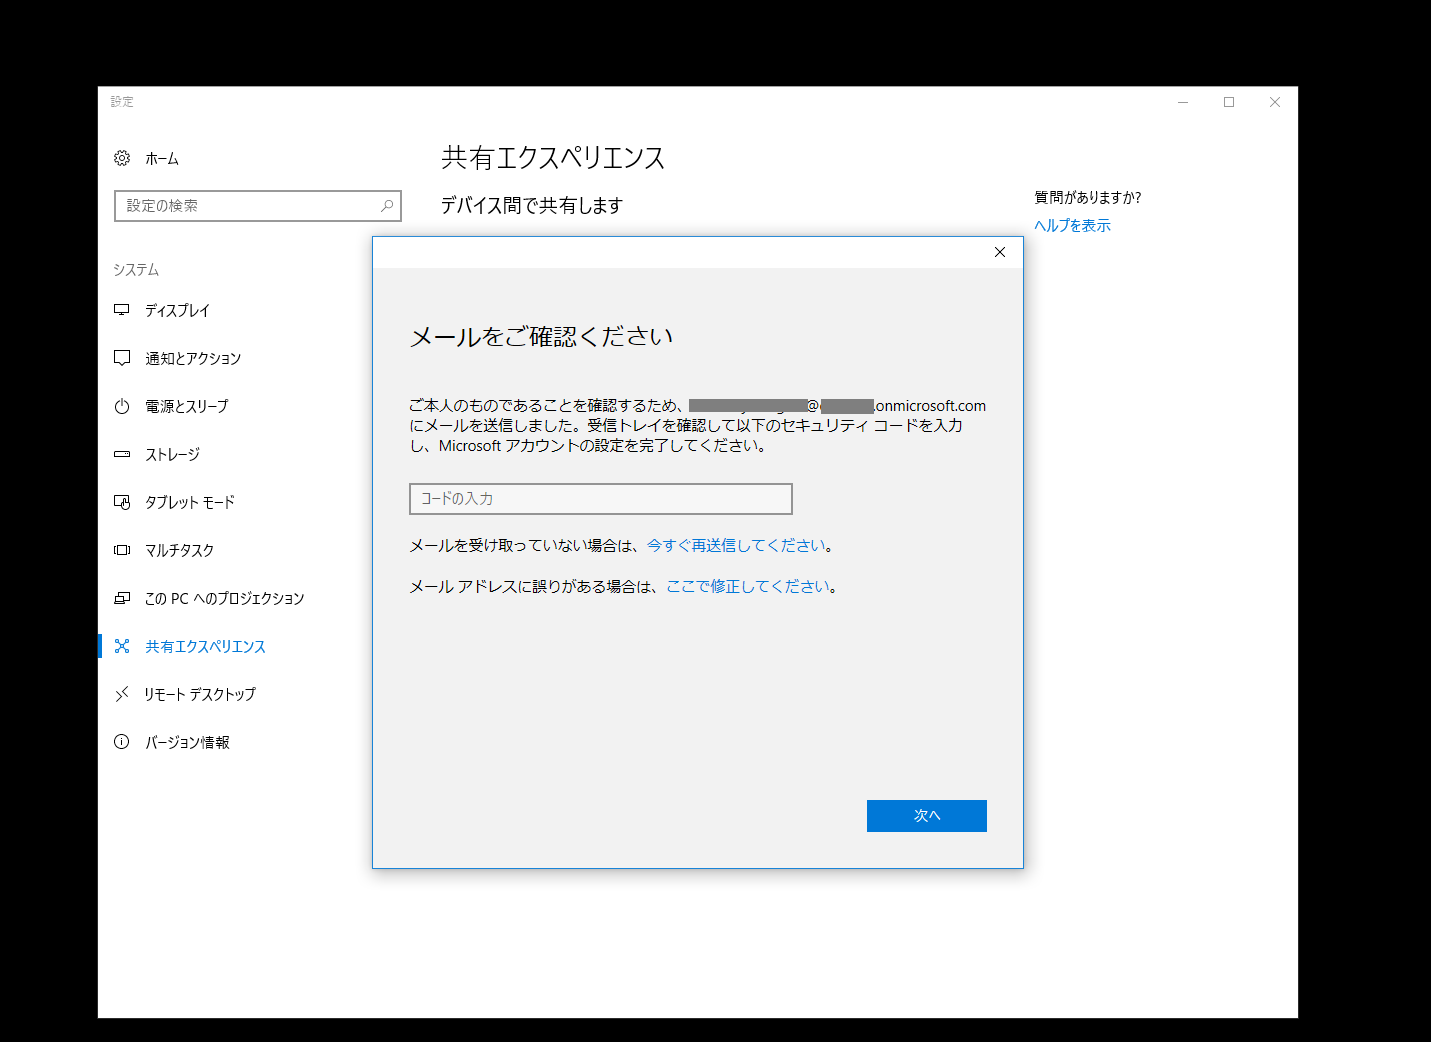
Task: Click the Remote Desktop icon
Action: coord(122,694)
